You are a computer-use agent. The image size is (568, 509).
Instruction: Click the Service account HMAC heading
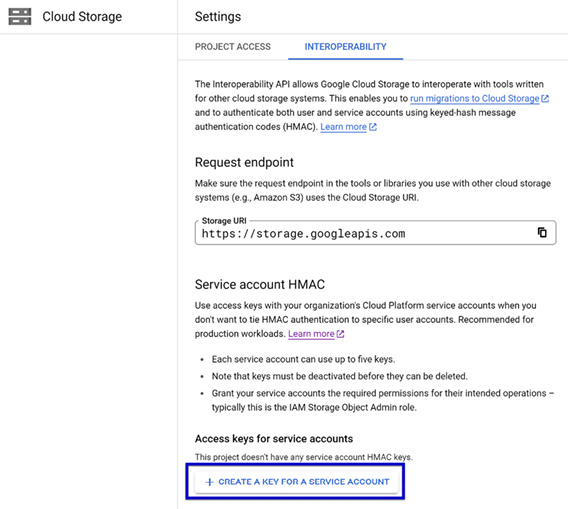(260, 284)
